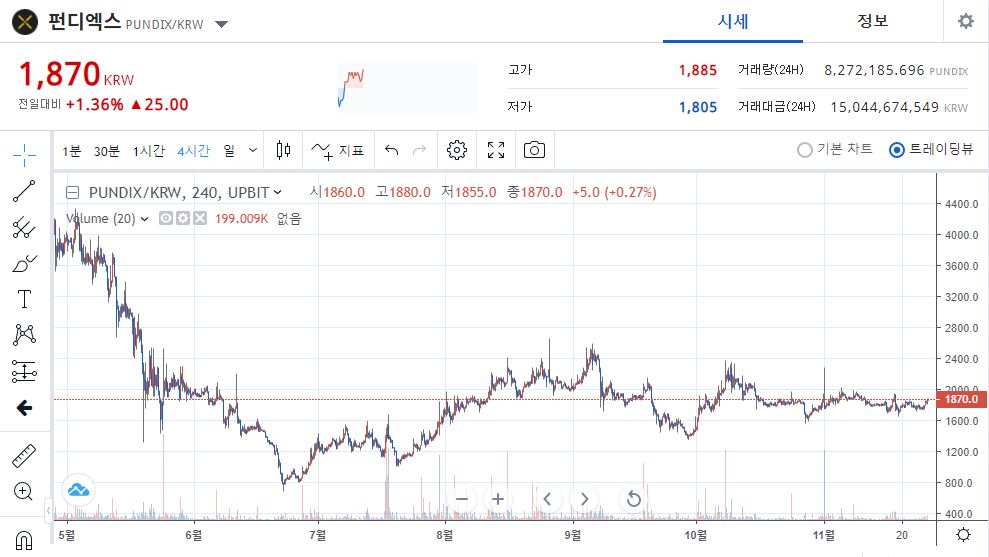
Task: Open the indicators (지표) menu
Action: (x=337, y=150)
